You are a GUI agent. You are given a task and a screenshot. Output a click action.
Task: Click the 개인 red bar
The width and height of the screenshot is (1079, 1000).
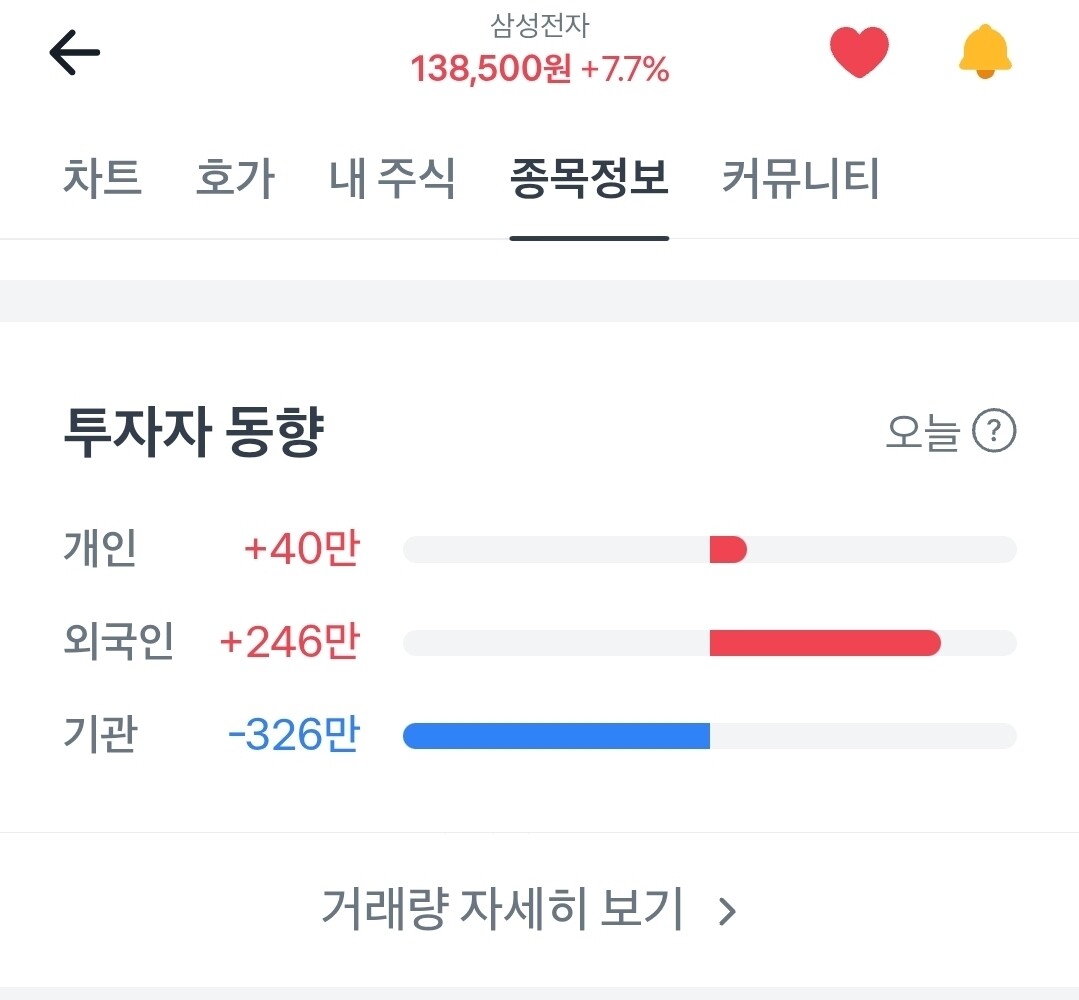coord(728,549)
